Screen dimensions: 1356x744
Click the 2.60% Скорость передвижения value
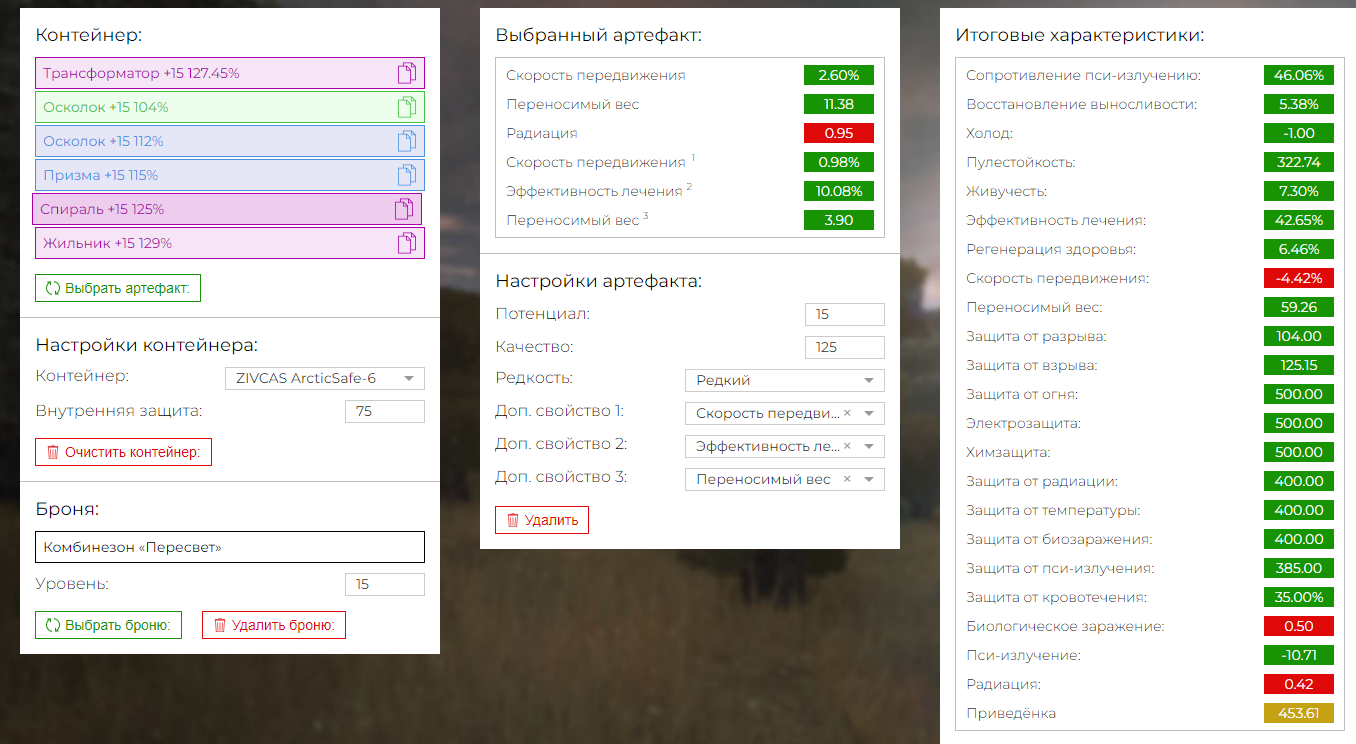click(x=839, y=75)
